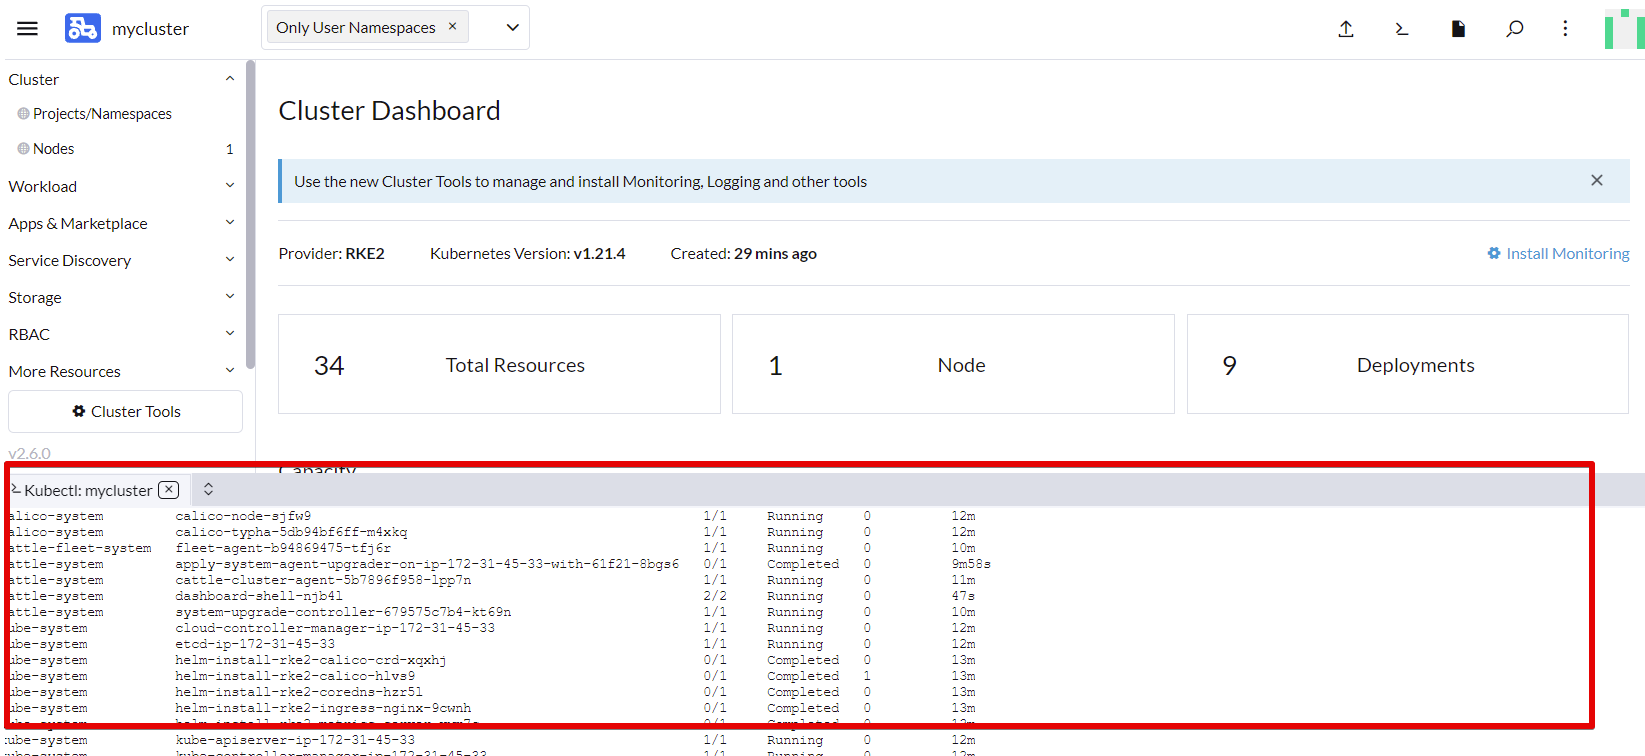1645x756 pixels.
Task: Click the Install Monitoring link
Action: 1558,254
